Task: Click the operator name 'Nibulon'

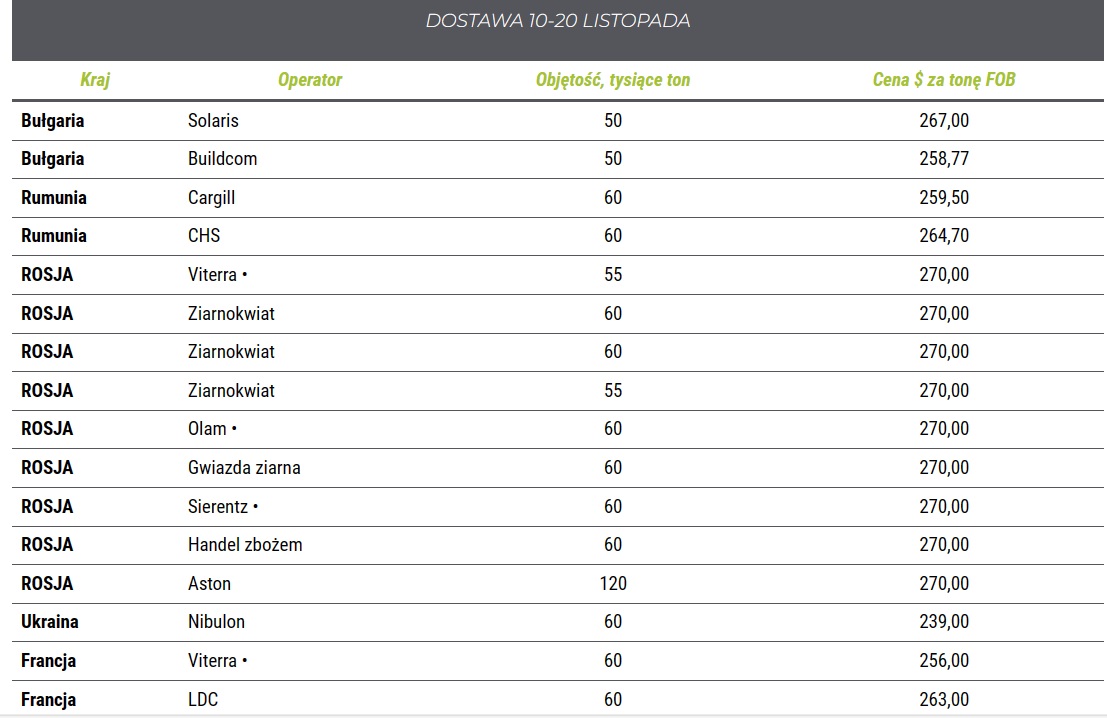Action: tap(216, 621)
